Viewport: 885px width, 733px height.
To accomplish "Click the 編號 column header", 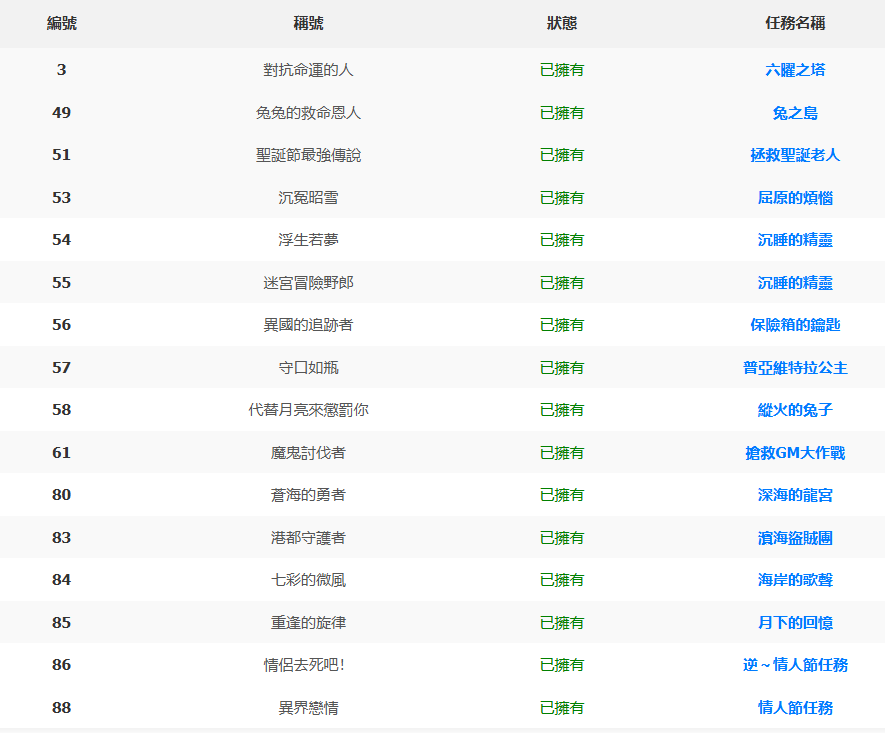I will [x=62, y=23].
